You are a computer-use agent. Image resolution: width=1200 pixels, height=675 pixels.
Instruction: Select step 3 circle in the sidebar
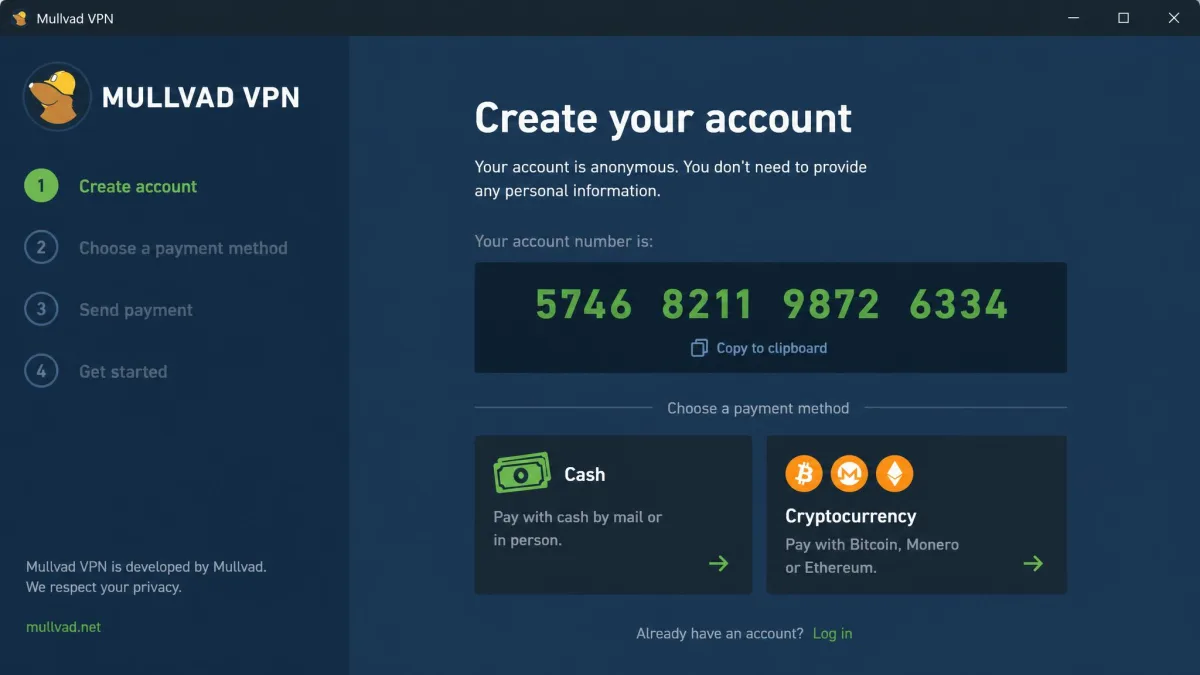[x=41, y=310]
